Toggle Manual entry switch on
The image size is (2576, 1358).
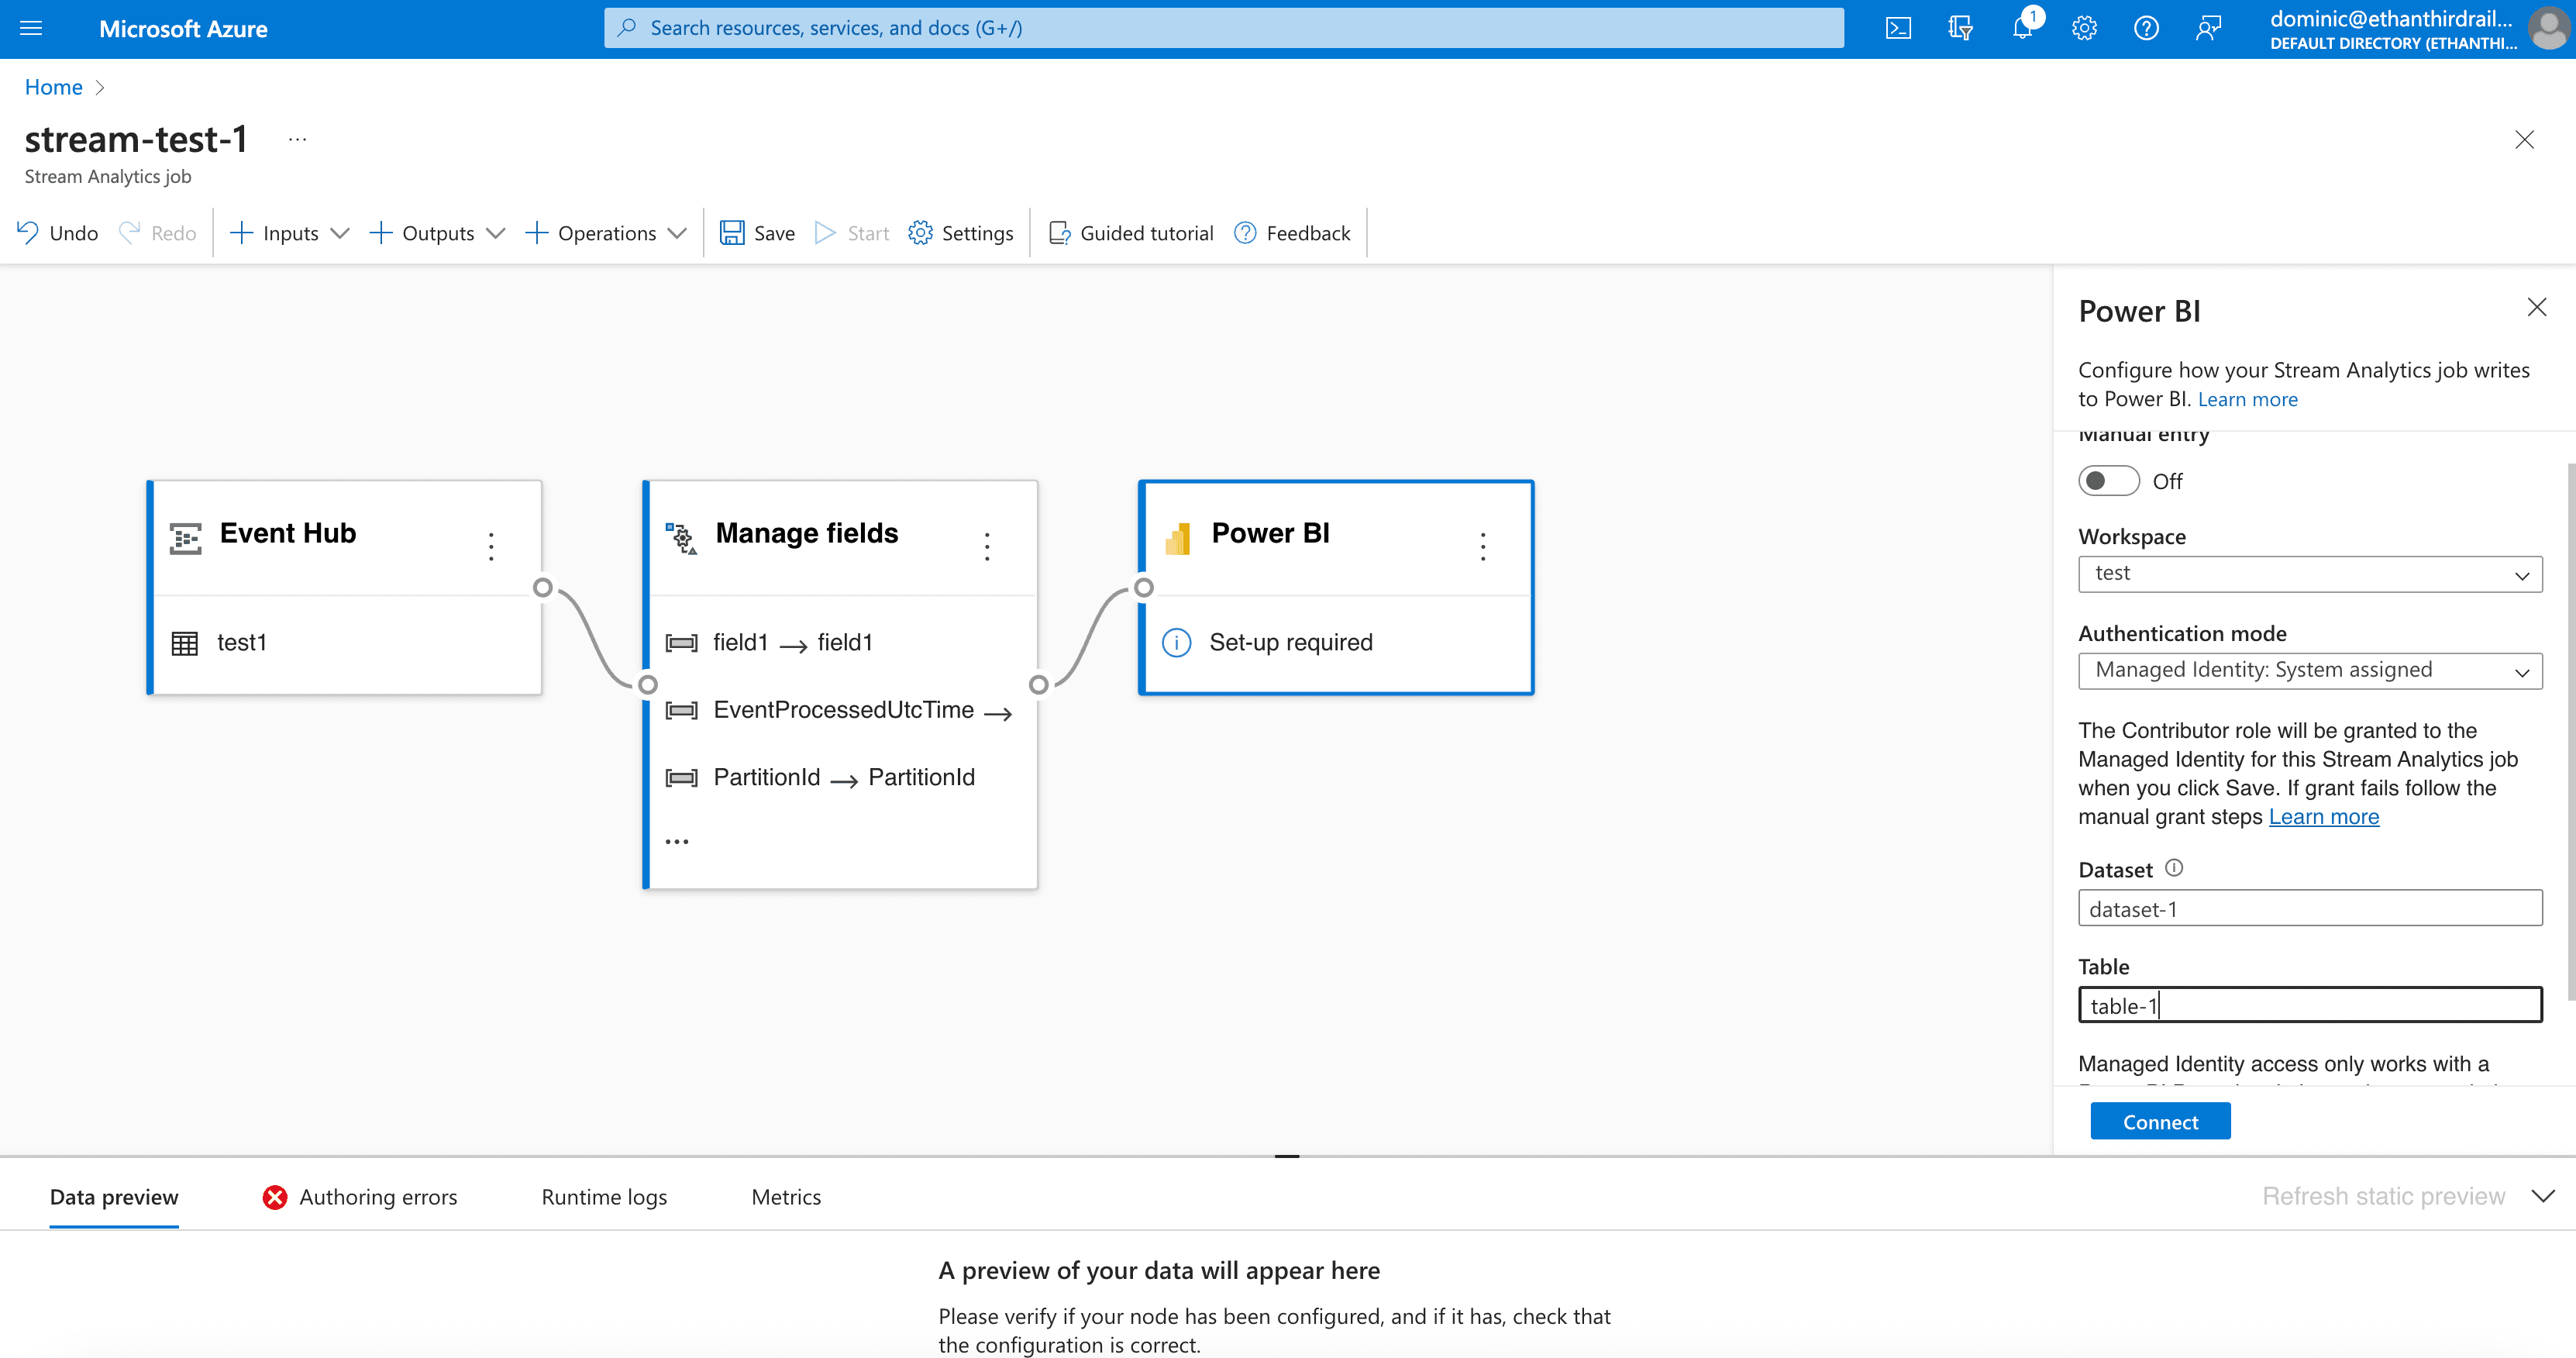[x=2108, y=481]
